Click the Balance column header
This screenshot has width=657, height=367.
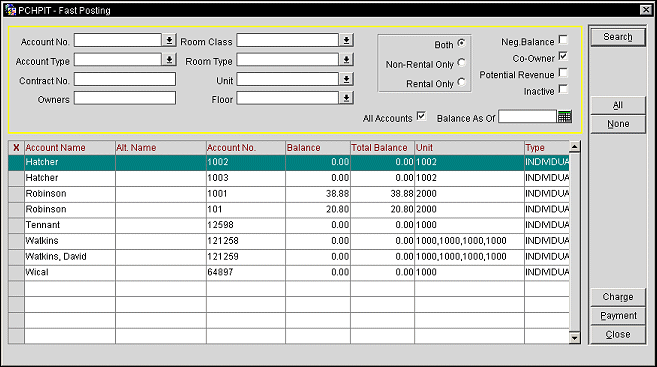[x=318, y=147]
